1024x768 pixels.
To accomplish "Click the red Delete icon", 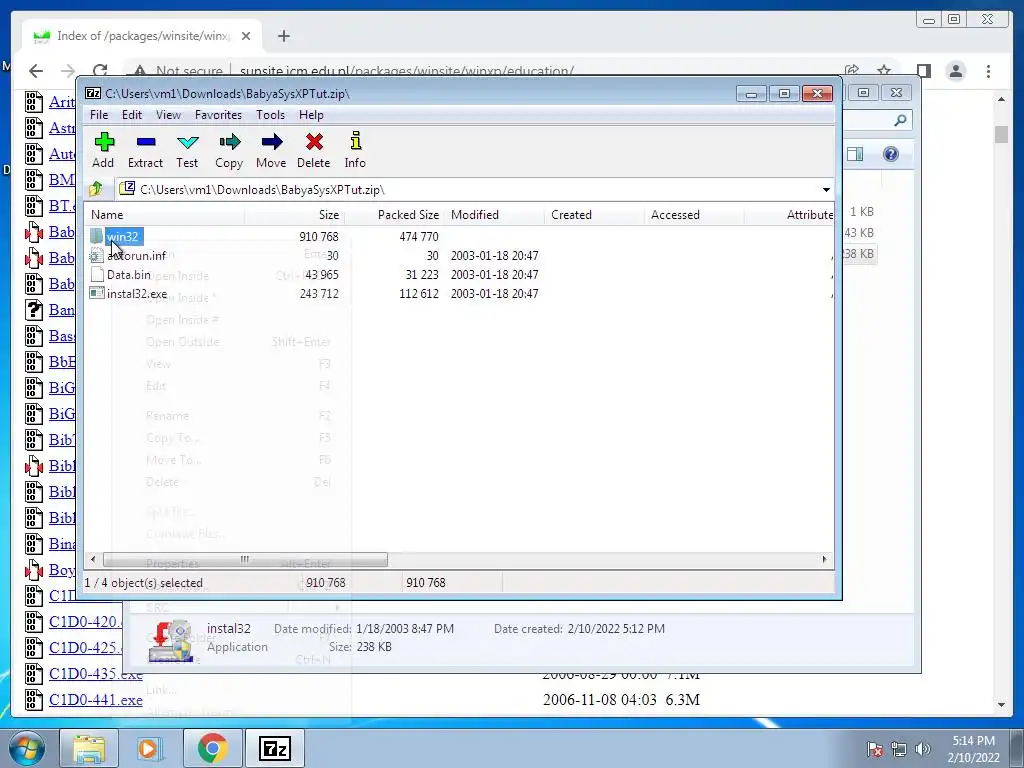I will (x=313, y=150).
